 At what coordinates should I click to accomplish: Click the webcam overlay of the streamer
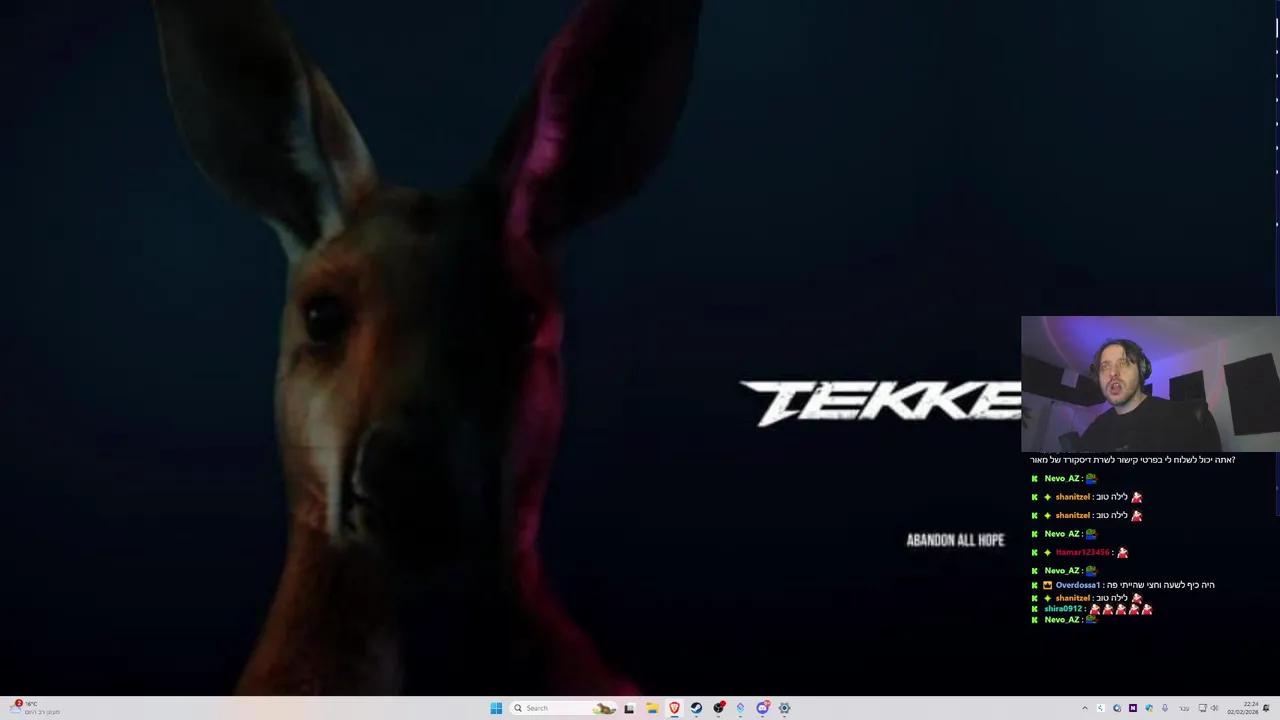[x=1150, y=385]
